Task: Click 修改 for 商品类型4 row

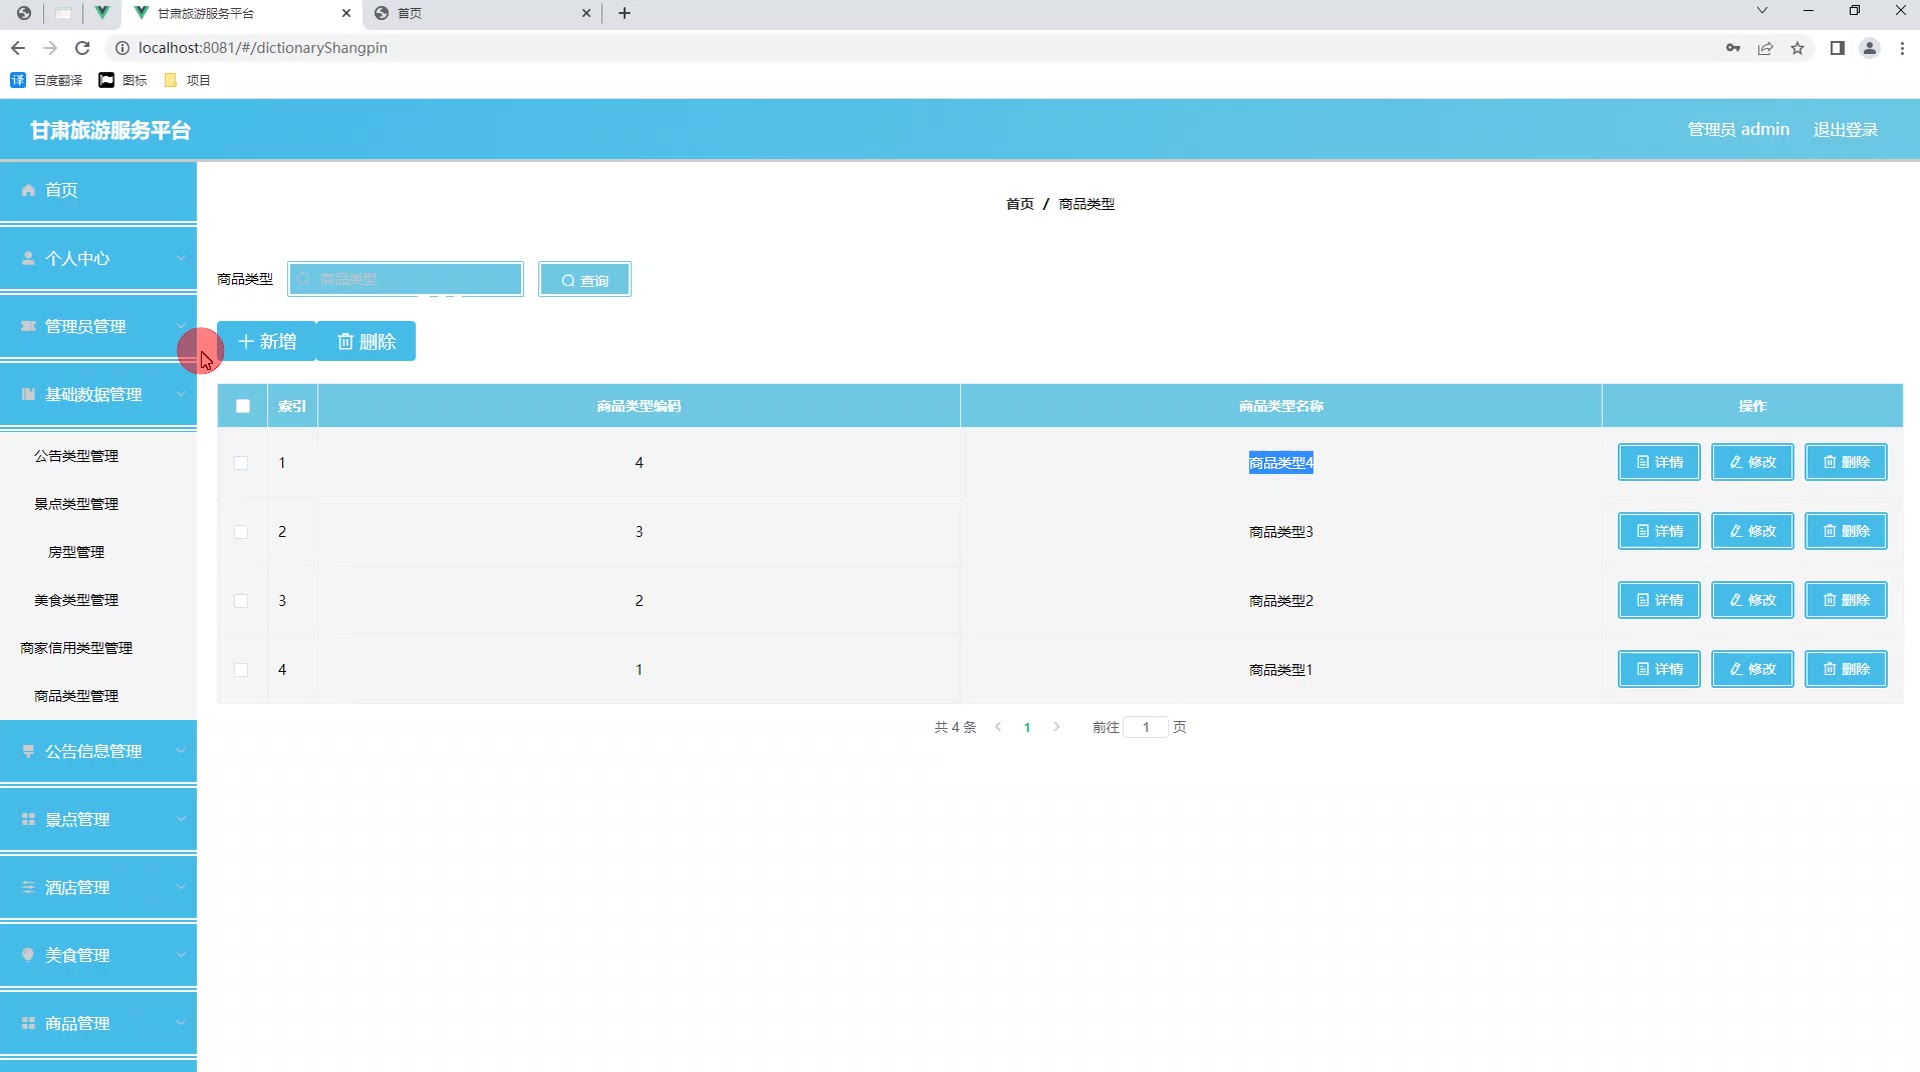Action: pos(1752,462)
